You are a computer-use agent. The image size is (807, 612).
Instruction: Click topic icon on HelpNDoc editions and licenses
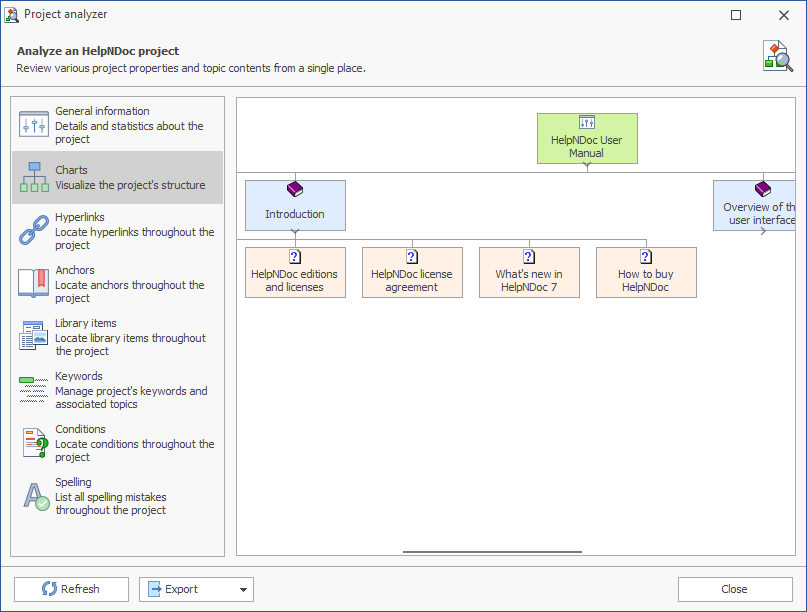coord(295,256)
